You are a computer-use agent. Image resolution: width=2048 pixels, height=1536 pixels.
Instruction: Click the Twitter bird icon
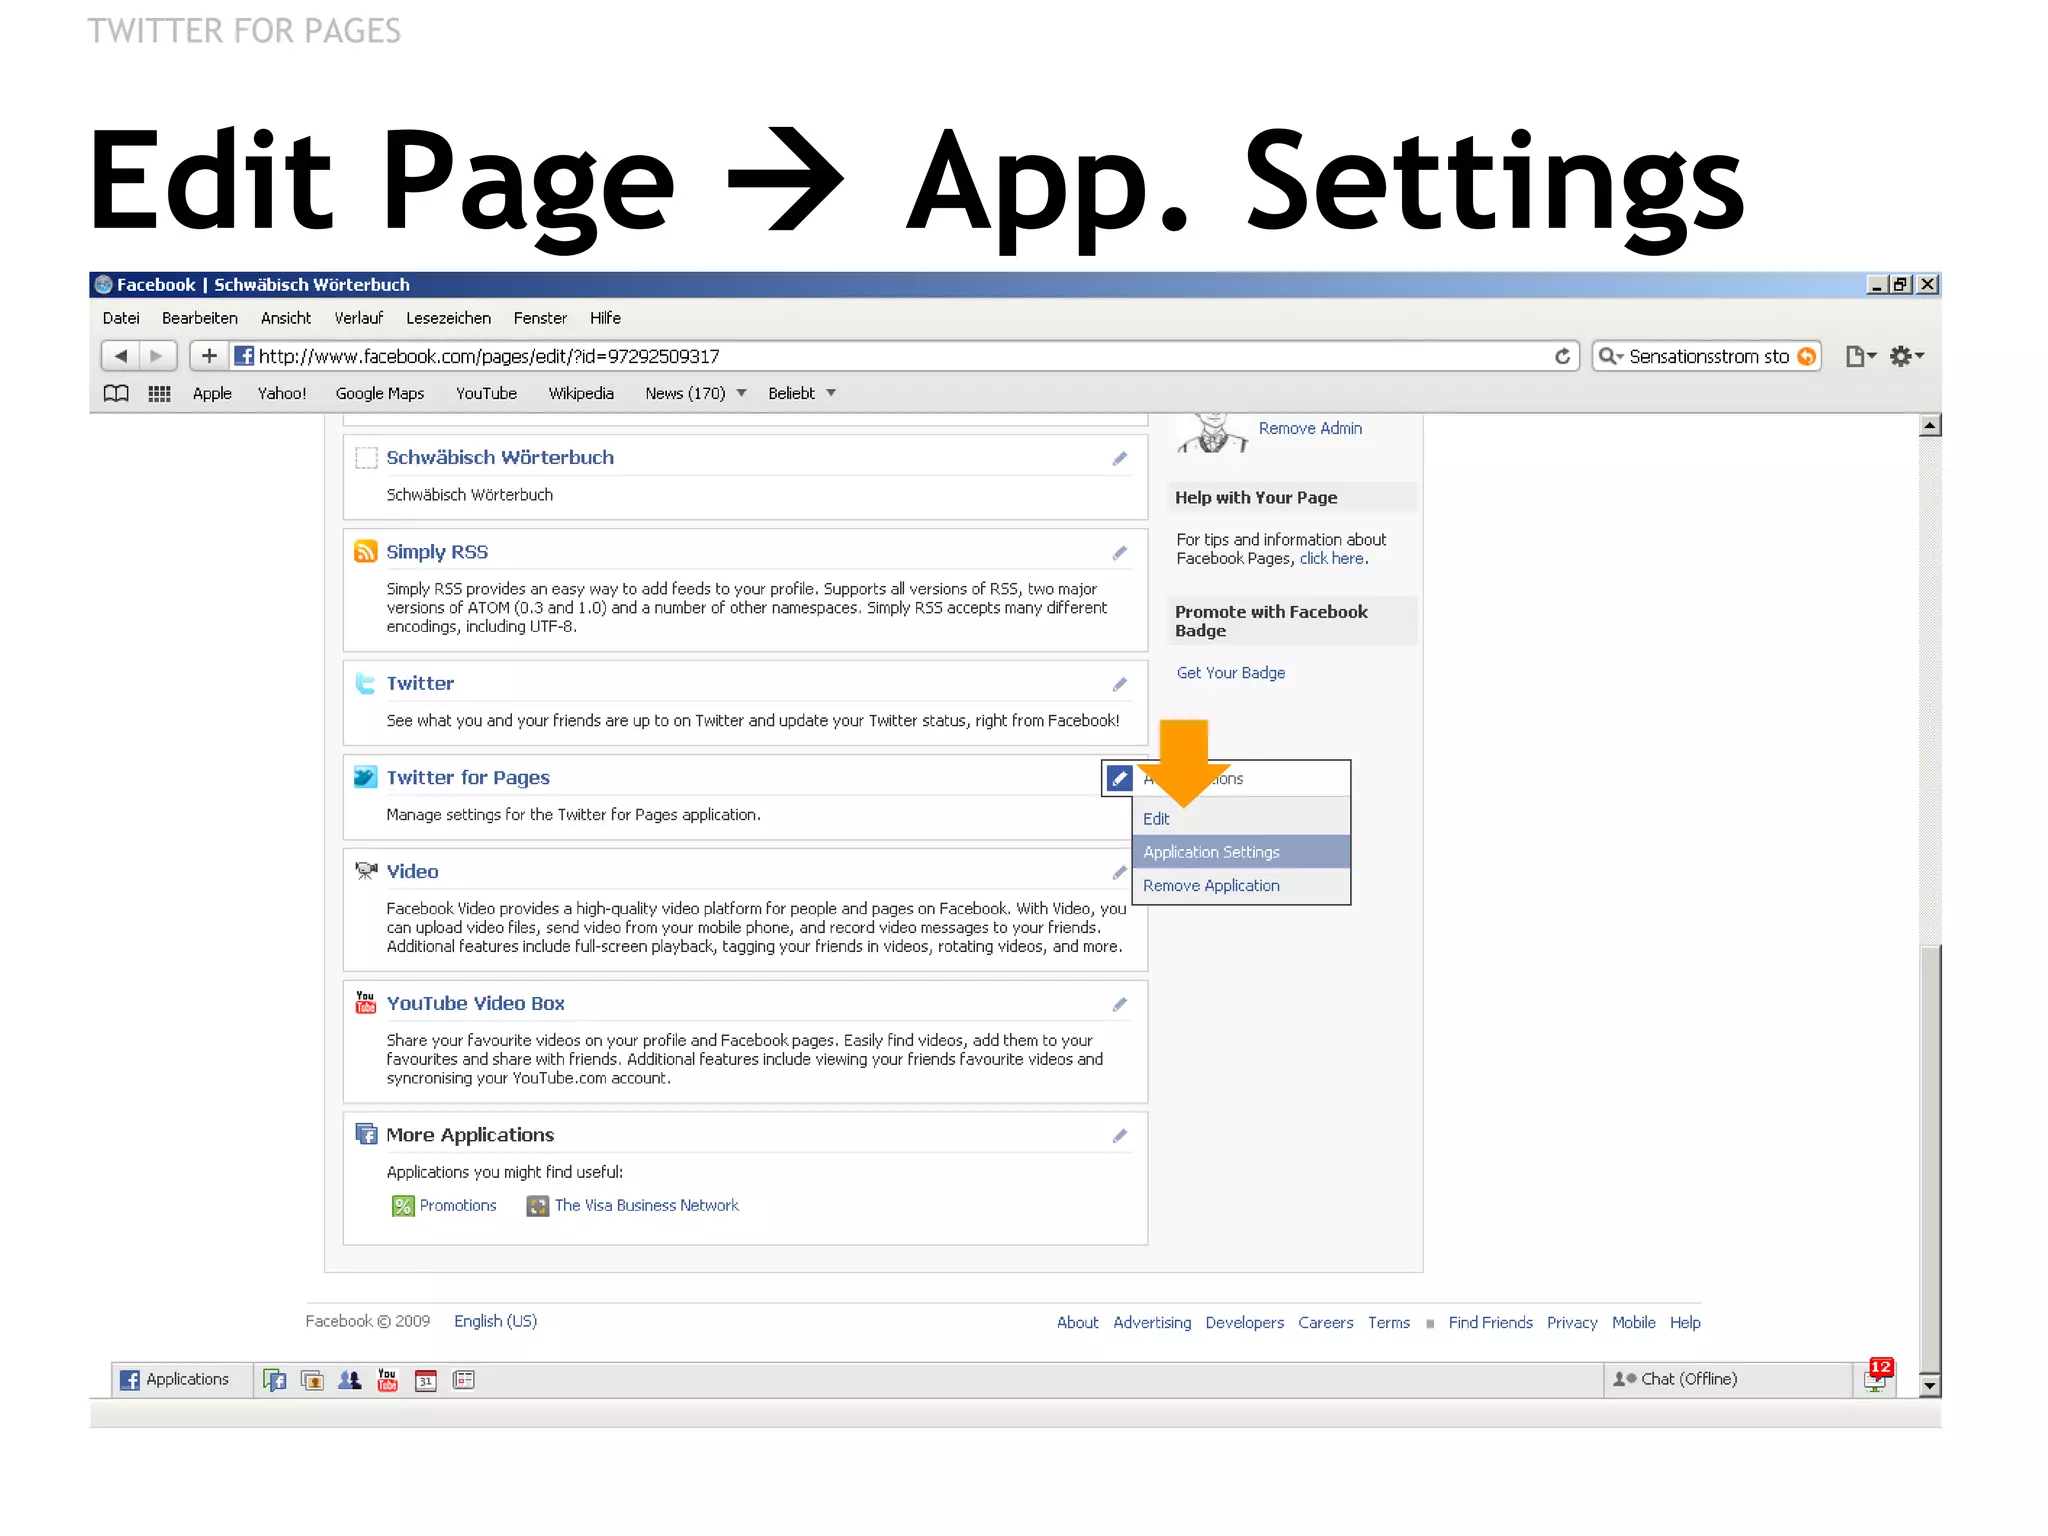pos(366,683)
